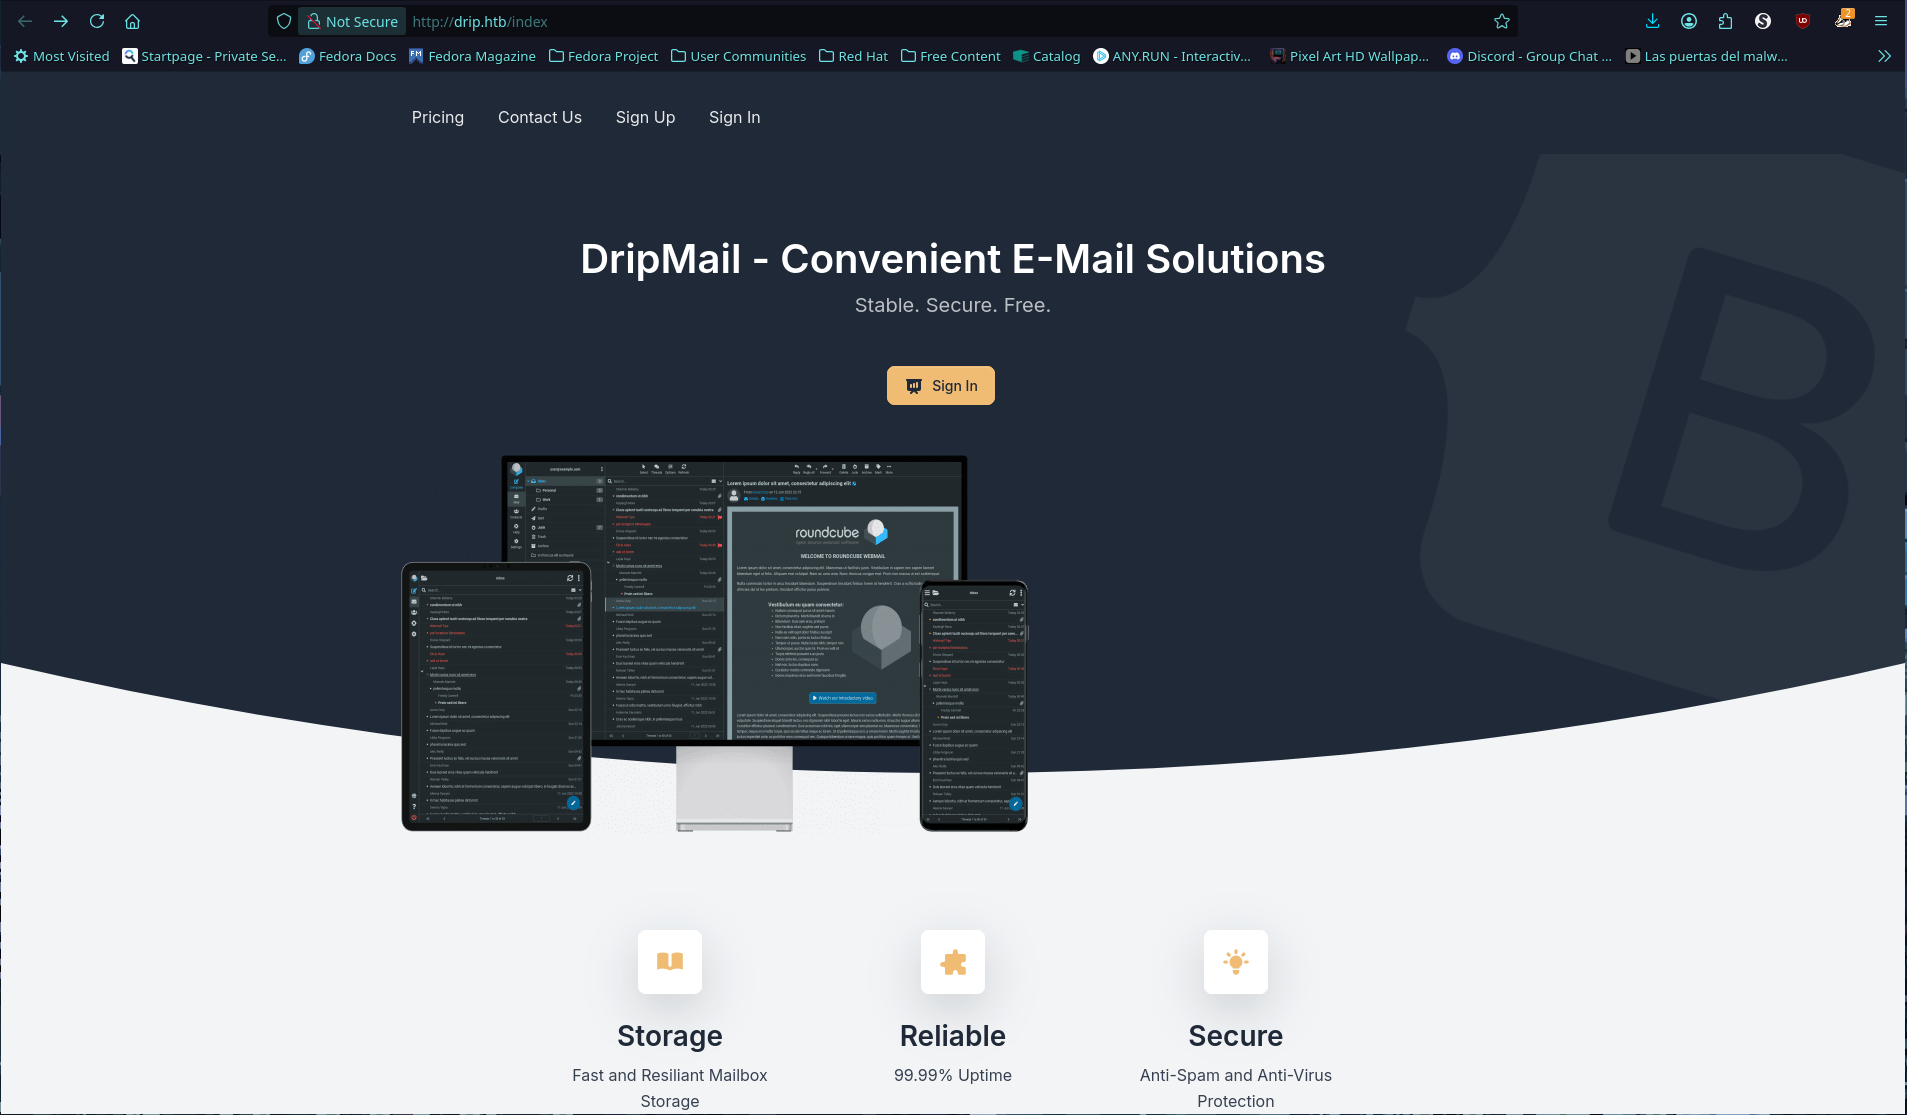Image resolution: width=1907 pixels, height=1115 pixels.
Task: Open the extensions puzzle-piece menu
Action: point(1725,21)
